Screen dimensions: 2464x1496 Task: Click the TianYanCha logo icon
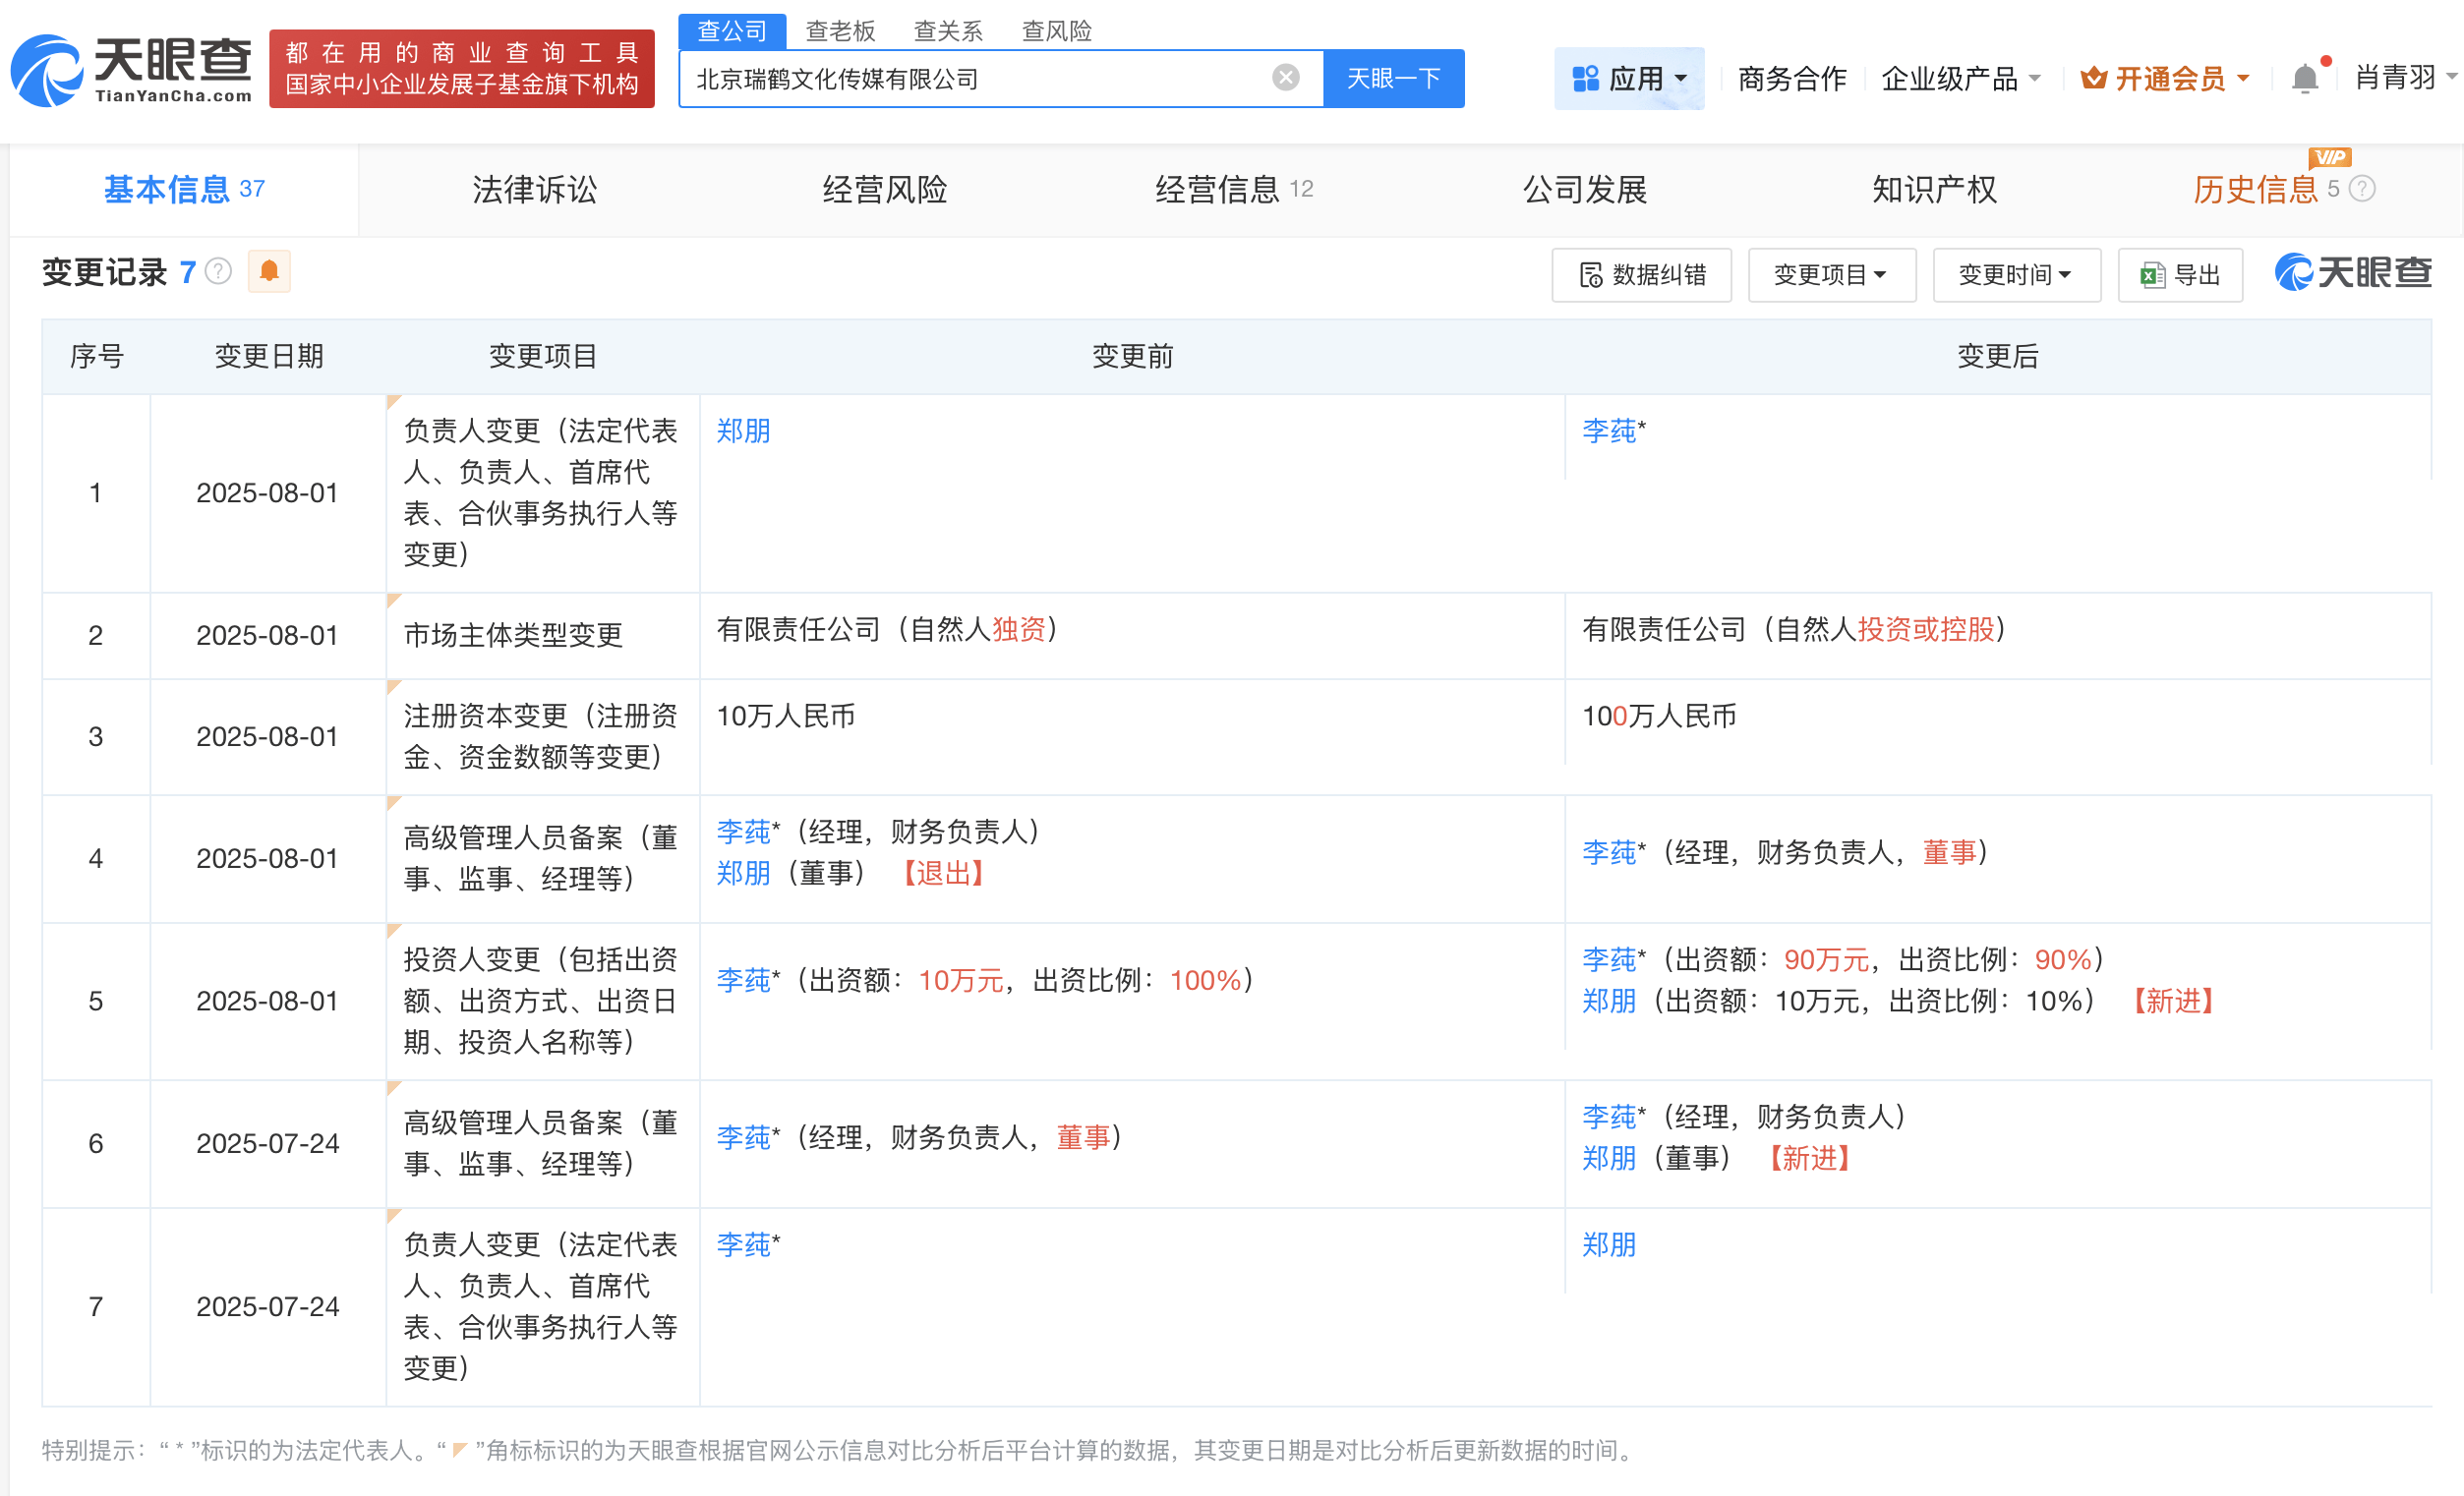click(47, 70)
